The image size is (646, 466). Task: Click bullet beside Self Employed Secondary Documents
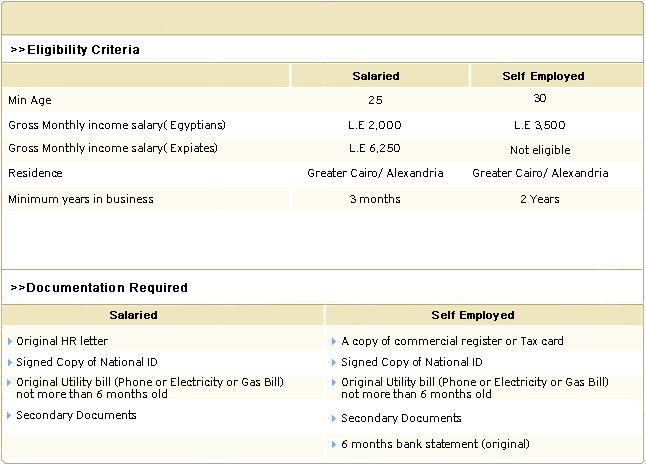(334, 418)
